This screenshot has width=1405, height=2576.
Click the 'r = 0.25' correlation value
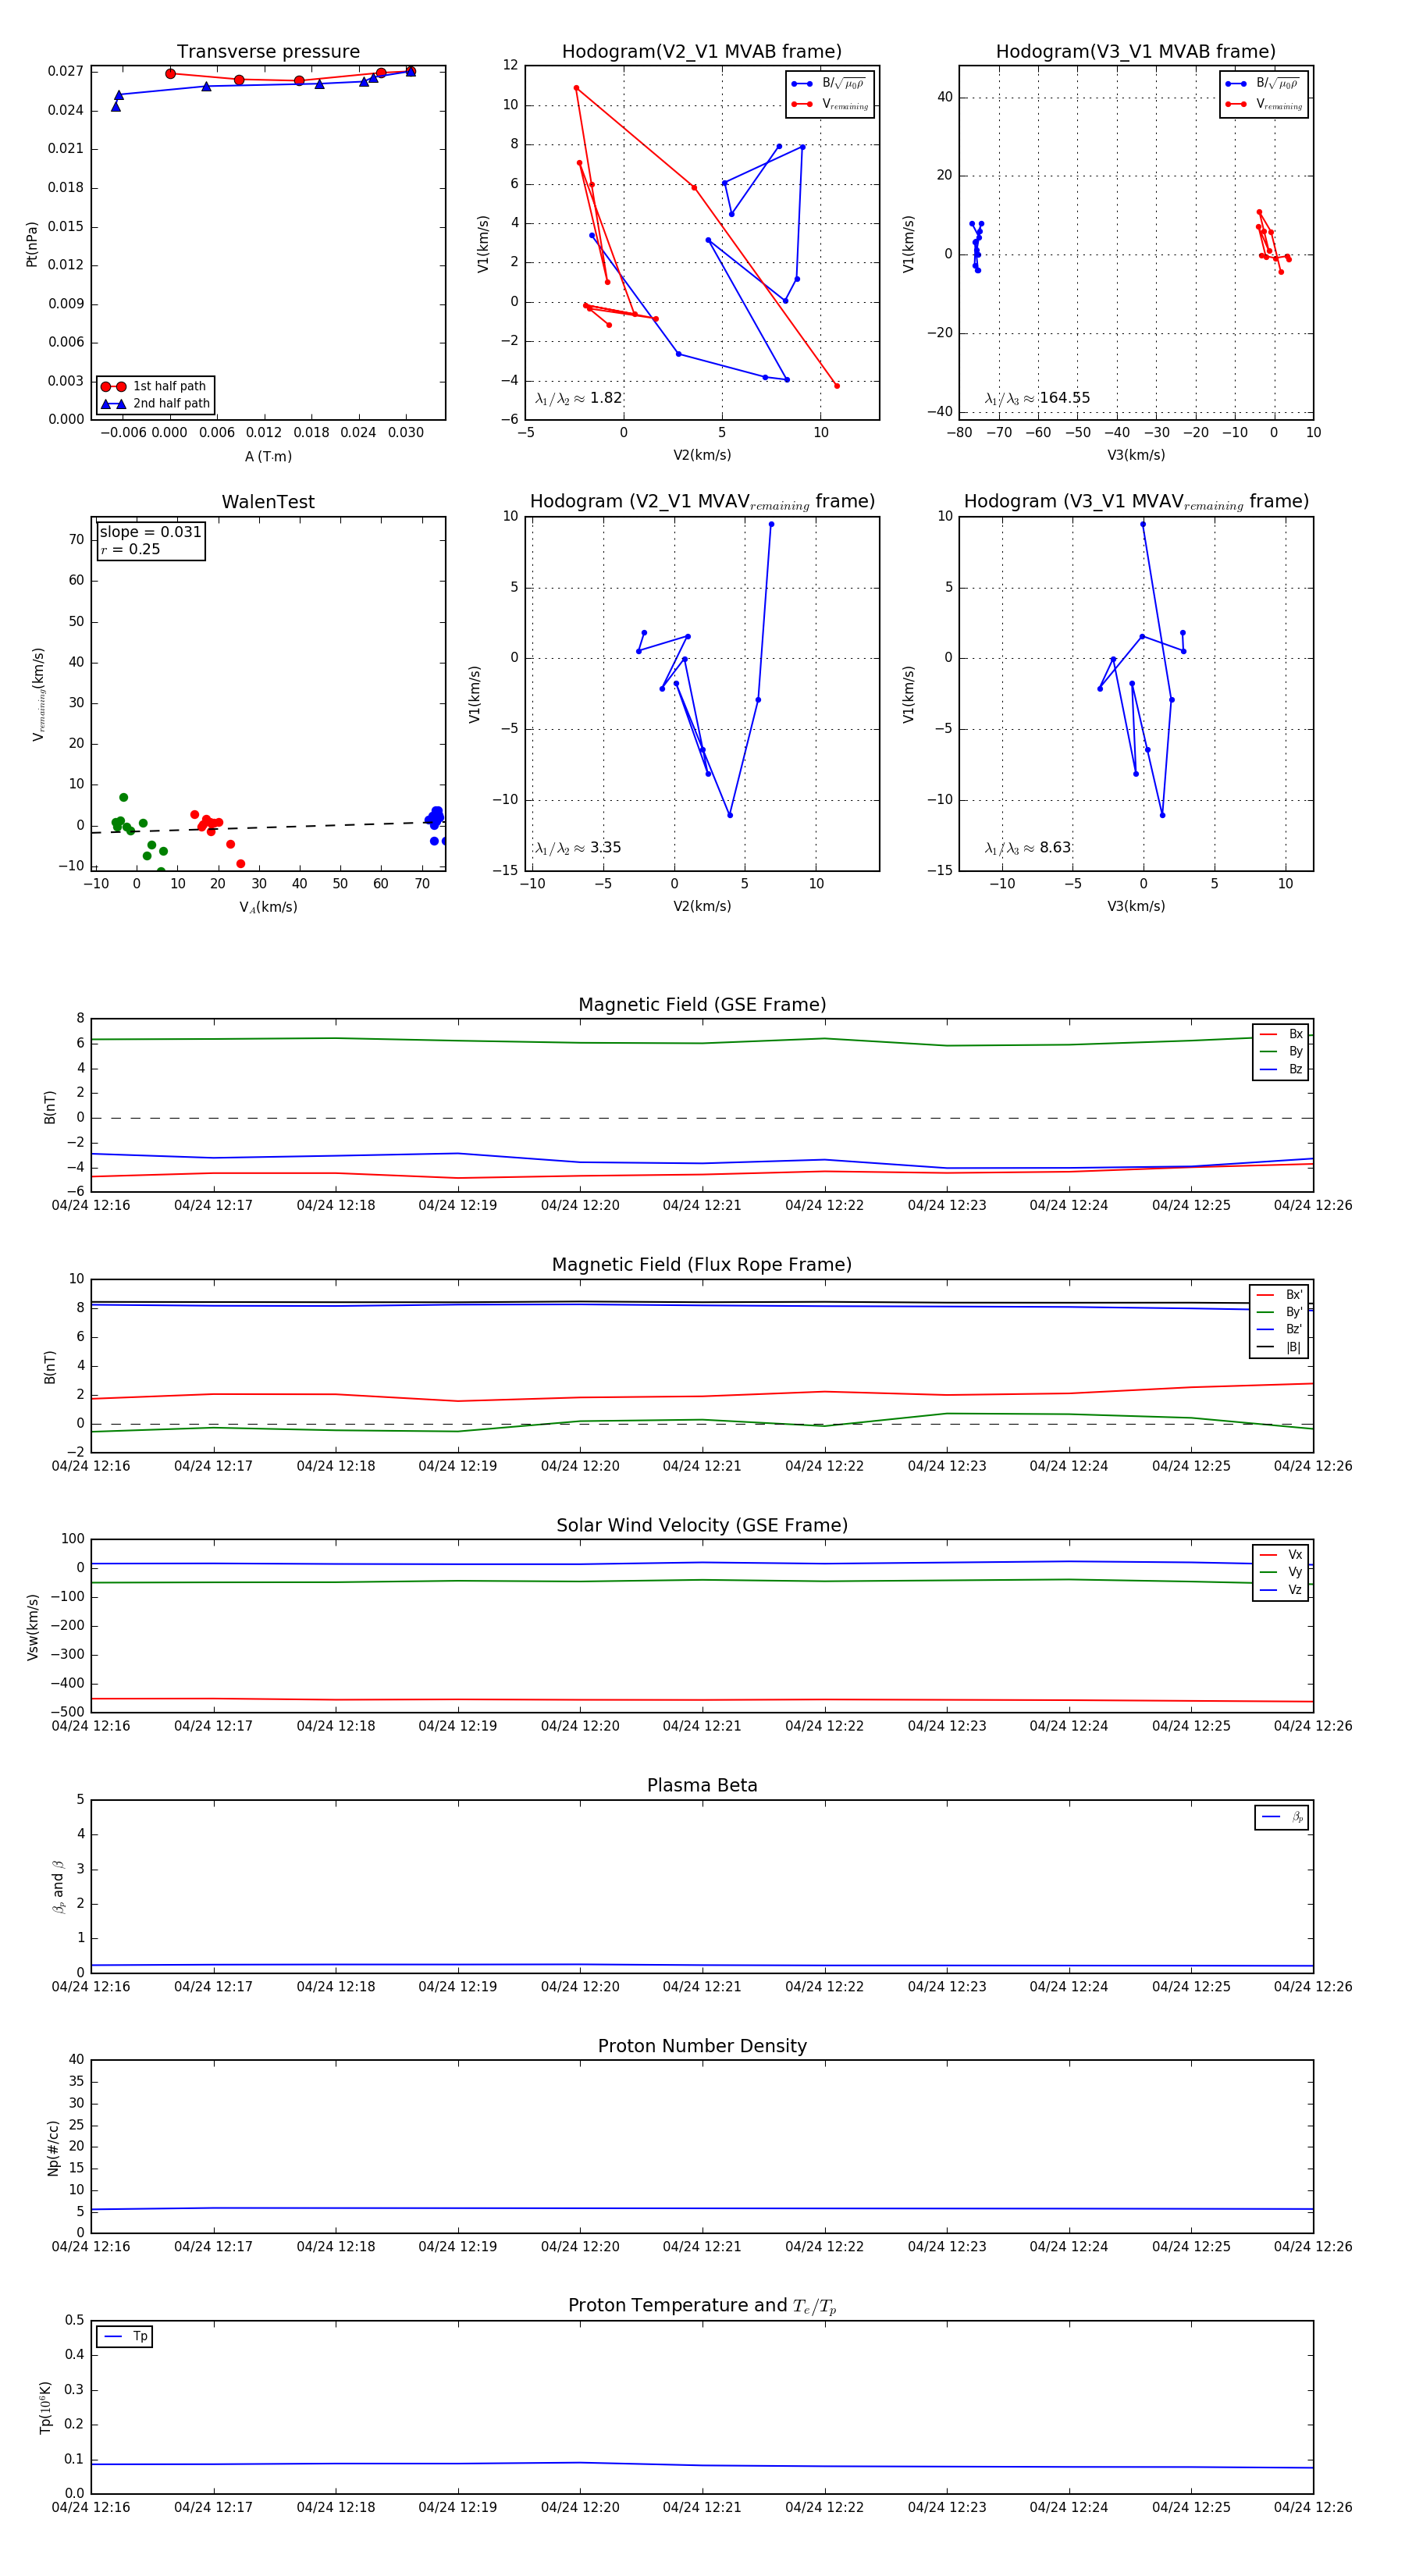[x=130, y=549]
